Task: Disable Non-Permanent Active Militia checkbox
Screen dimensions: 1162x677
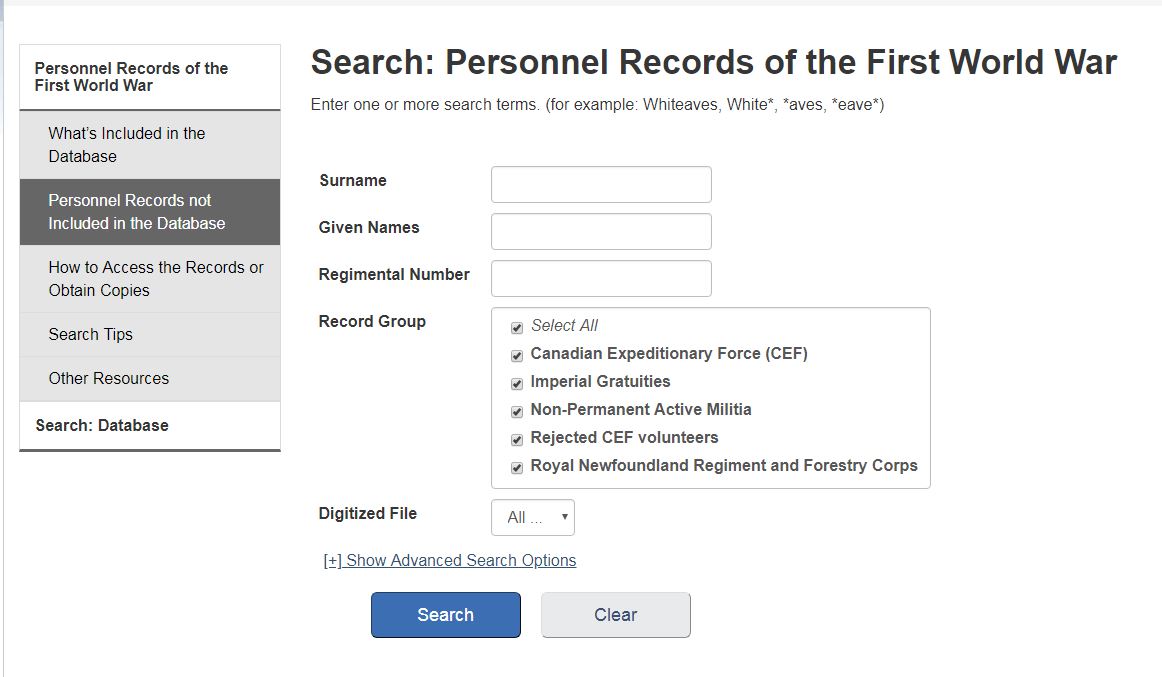Action: [517, 411]
